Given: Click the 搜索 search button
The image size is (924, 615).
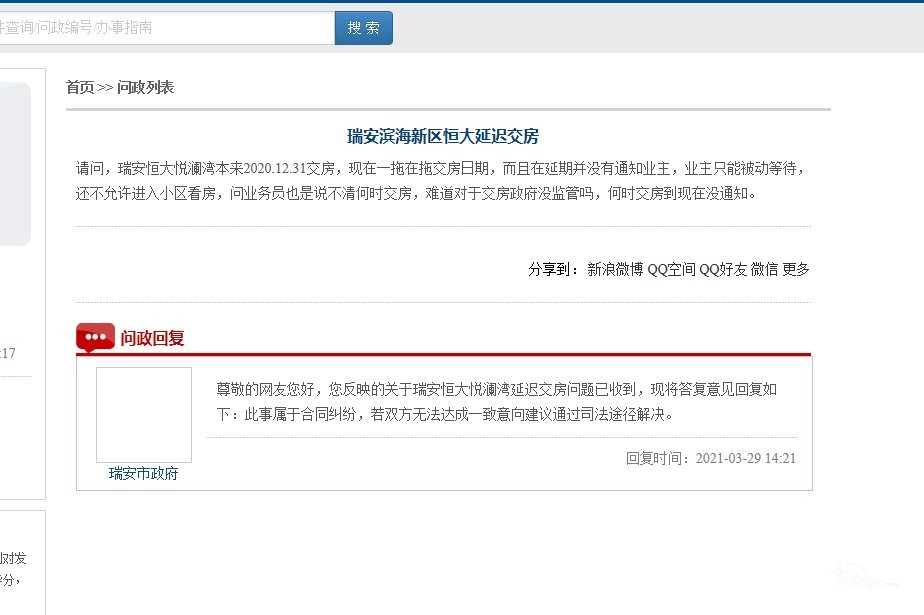Looking at the screenshot, I should [x=364, y=28].
